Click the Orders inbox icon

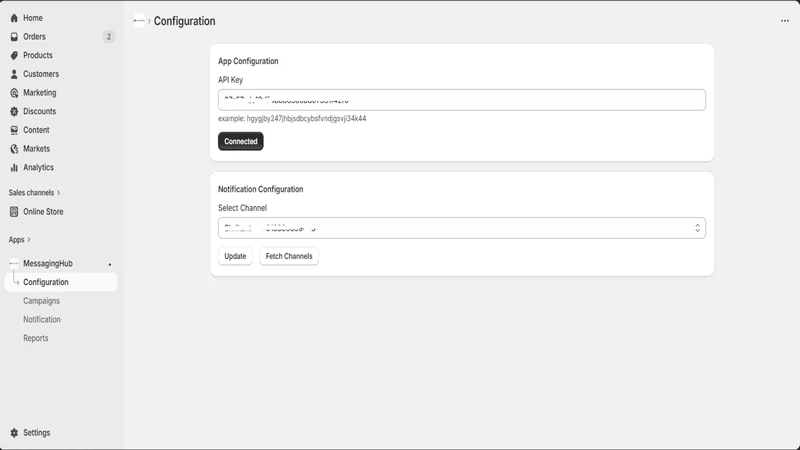pyautogui.click(x=14, y=37)
